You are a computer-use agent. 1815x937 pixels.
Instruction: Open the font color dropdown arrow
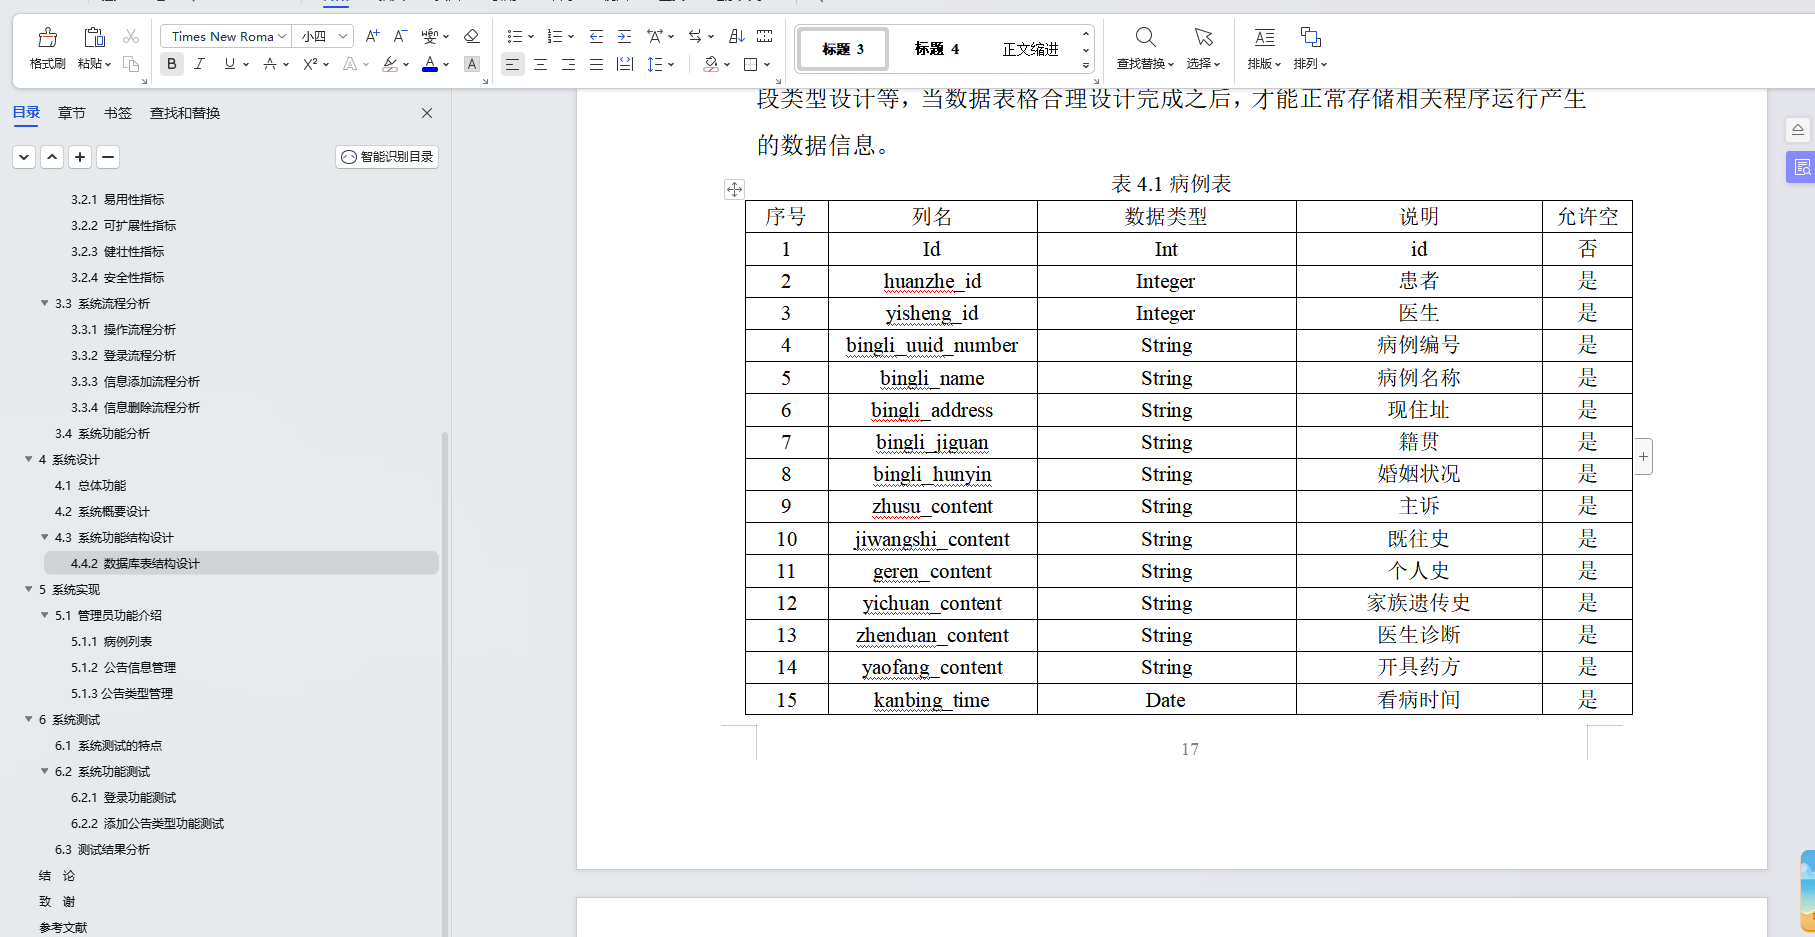(x=446, y=65)
